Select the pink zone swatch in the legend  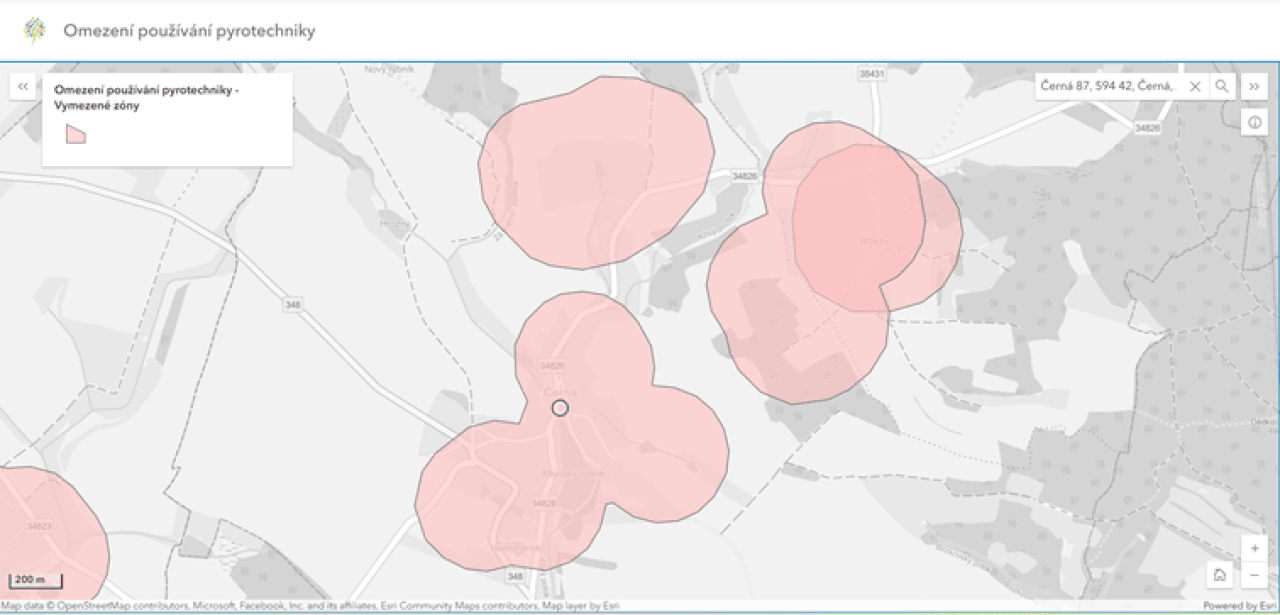[76, 134]
